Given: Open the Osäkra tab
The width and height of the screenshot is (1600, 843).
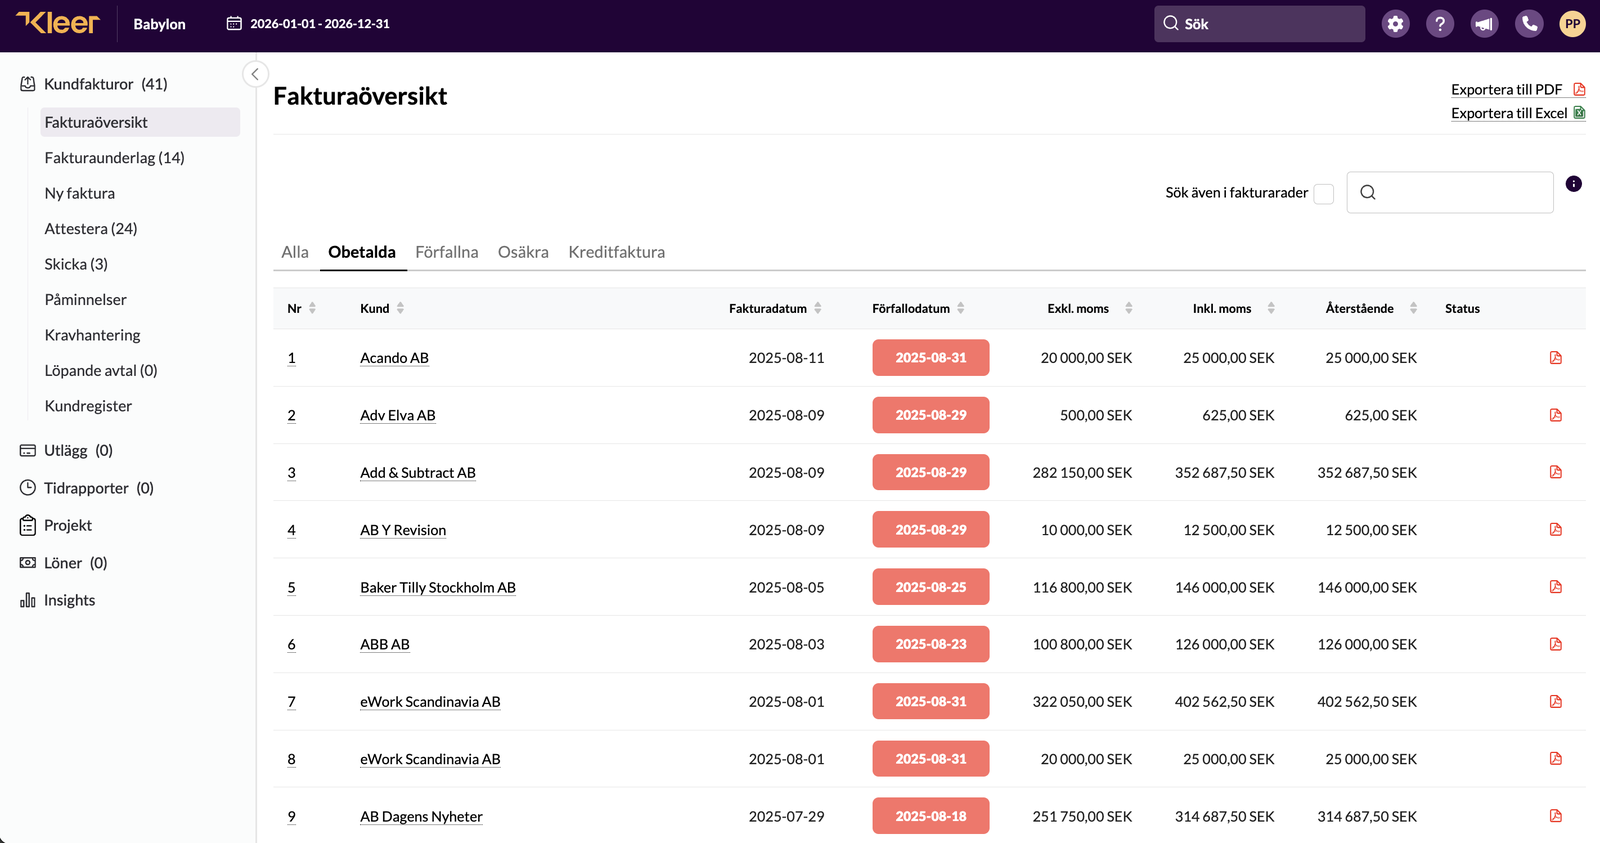Looking at the screenshot, I should [523, 252].
